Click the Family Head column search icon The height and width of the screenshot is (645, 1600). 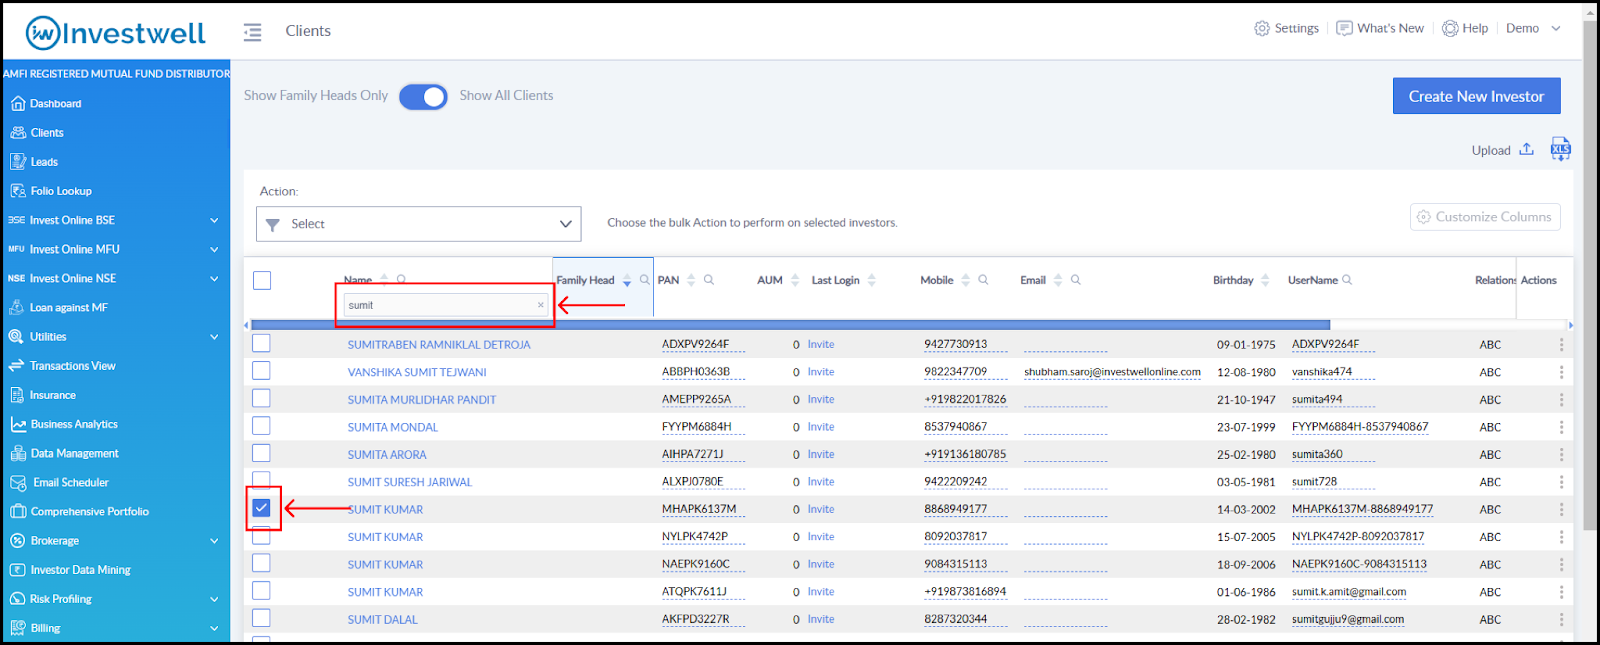(645, 280)
